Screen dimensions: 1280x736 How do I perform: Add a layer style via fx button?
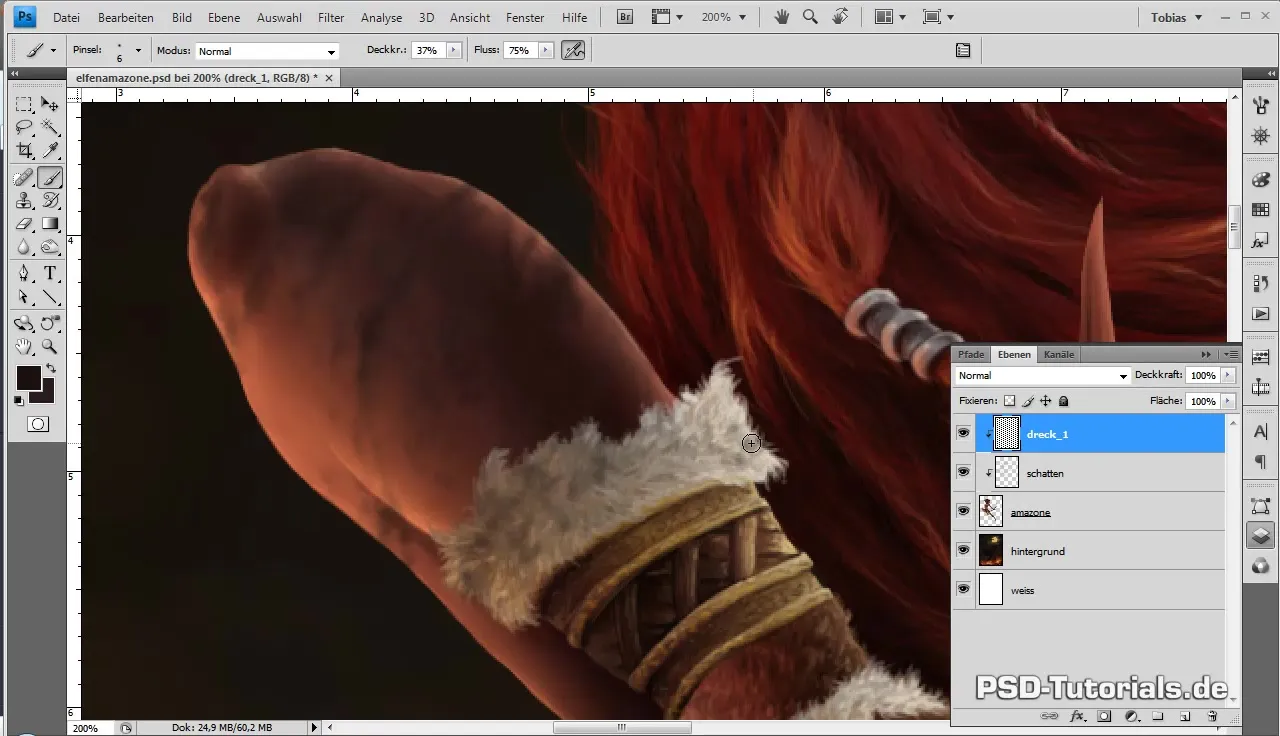click(1078, 716)
